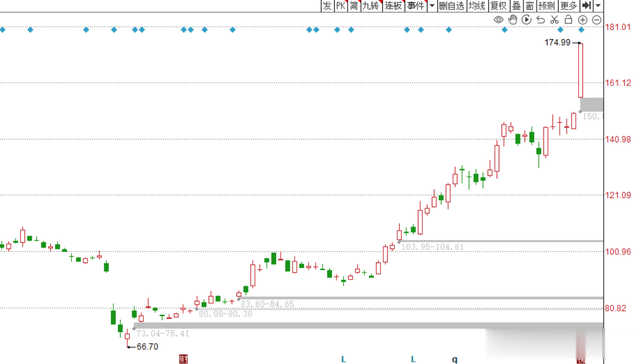The height and width of the screenshot is (364, 640).
Task: Click the 161.12 price axis value
Action: [618, 83]
